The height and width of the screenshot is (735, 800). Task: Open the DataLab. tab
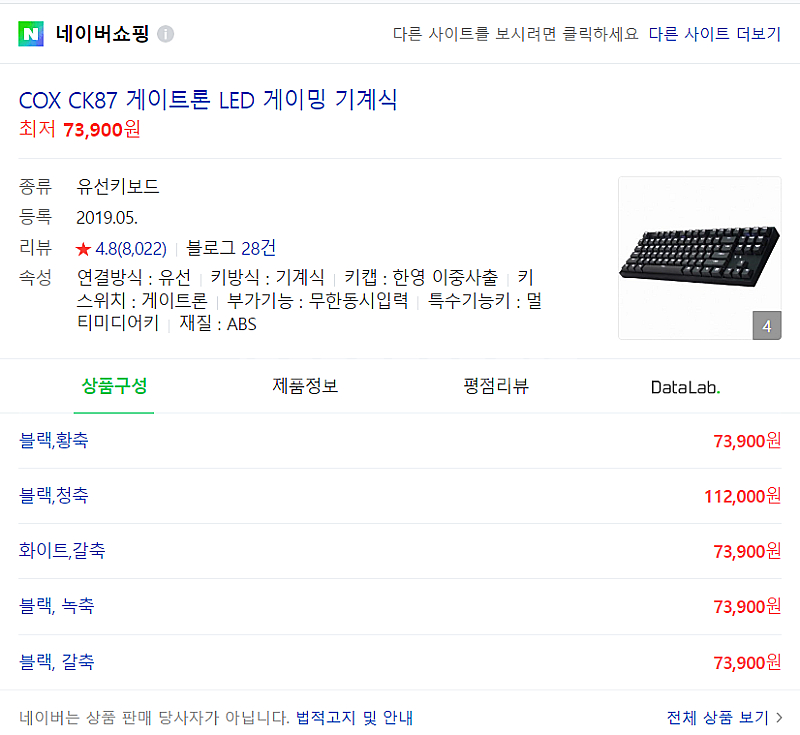click(x=685, y=387)
